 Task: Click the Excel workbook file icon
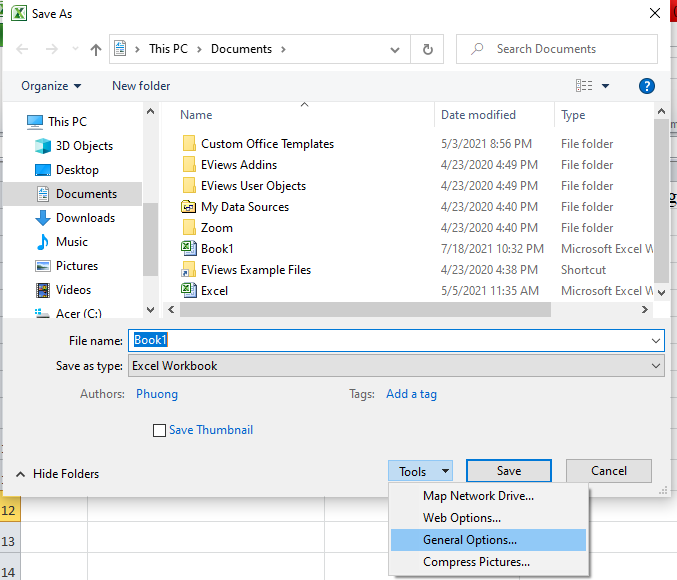pos(189,290)
